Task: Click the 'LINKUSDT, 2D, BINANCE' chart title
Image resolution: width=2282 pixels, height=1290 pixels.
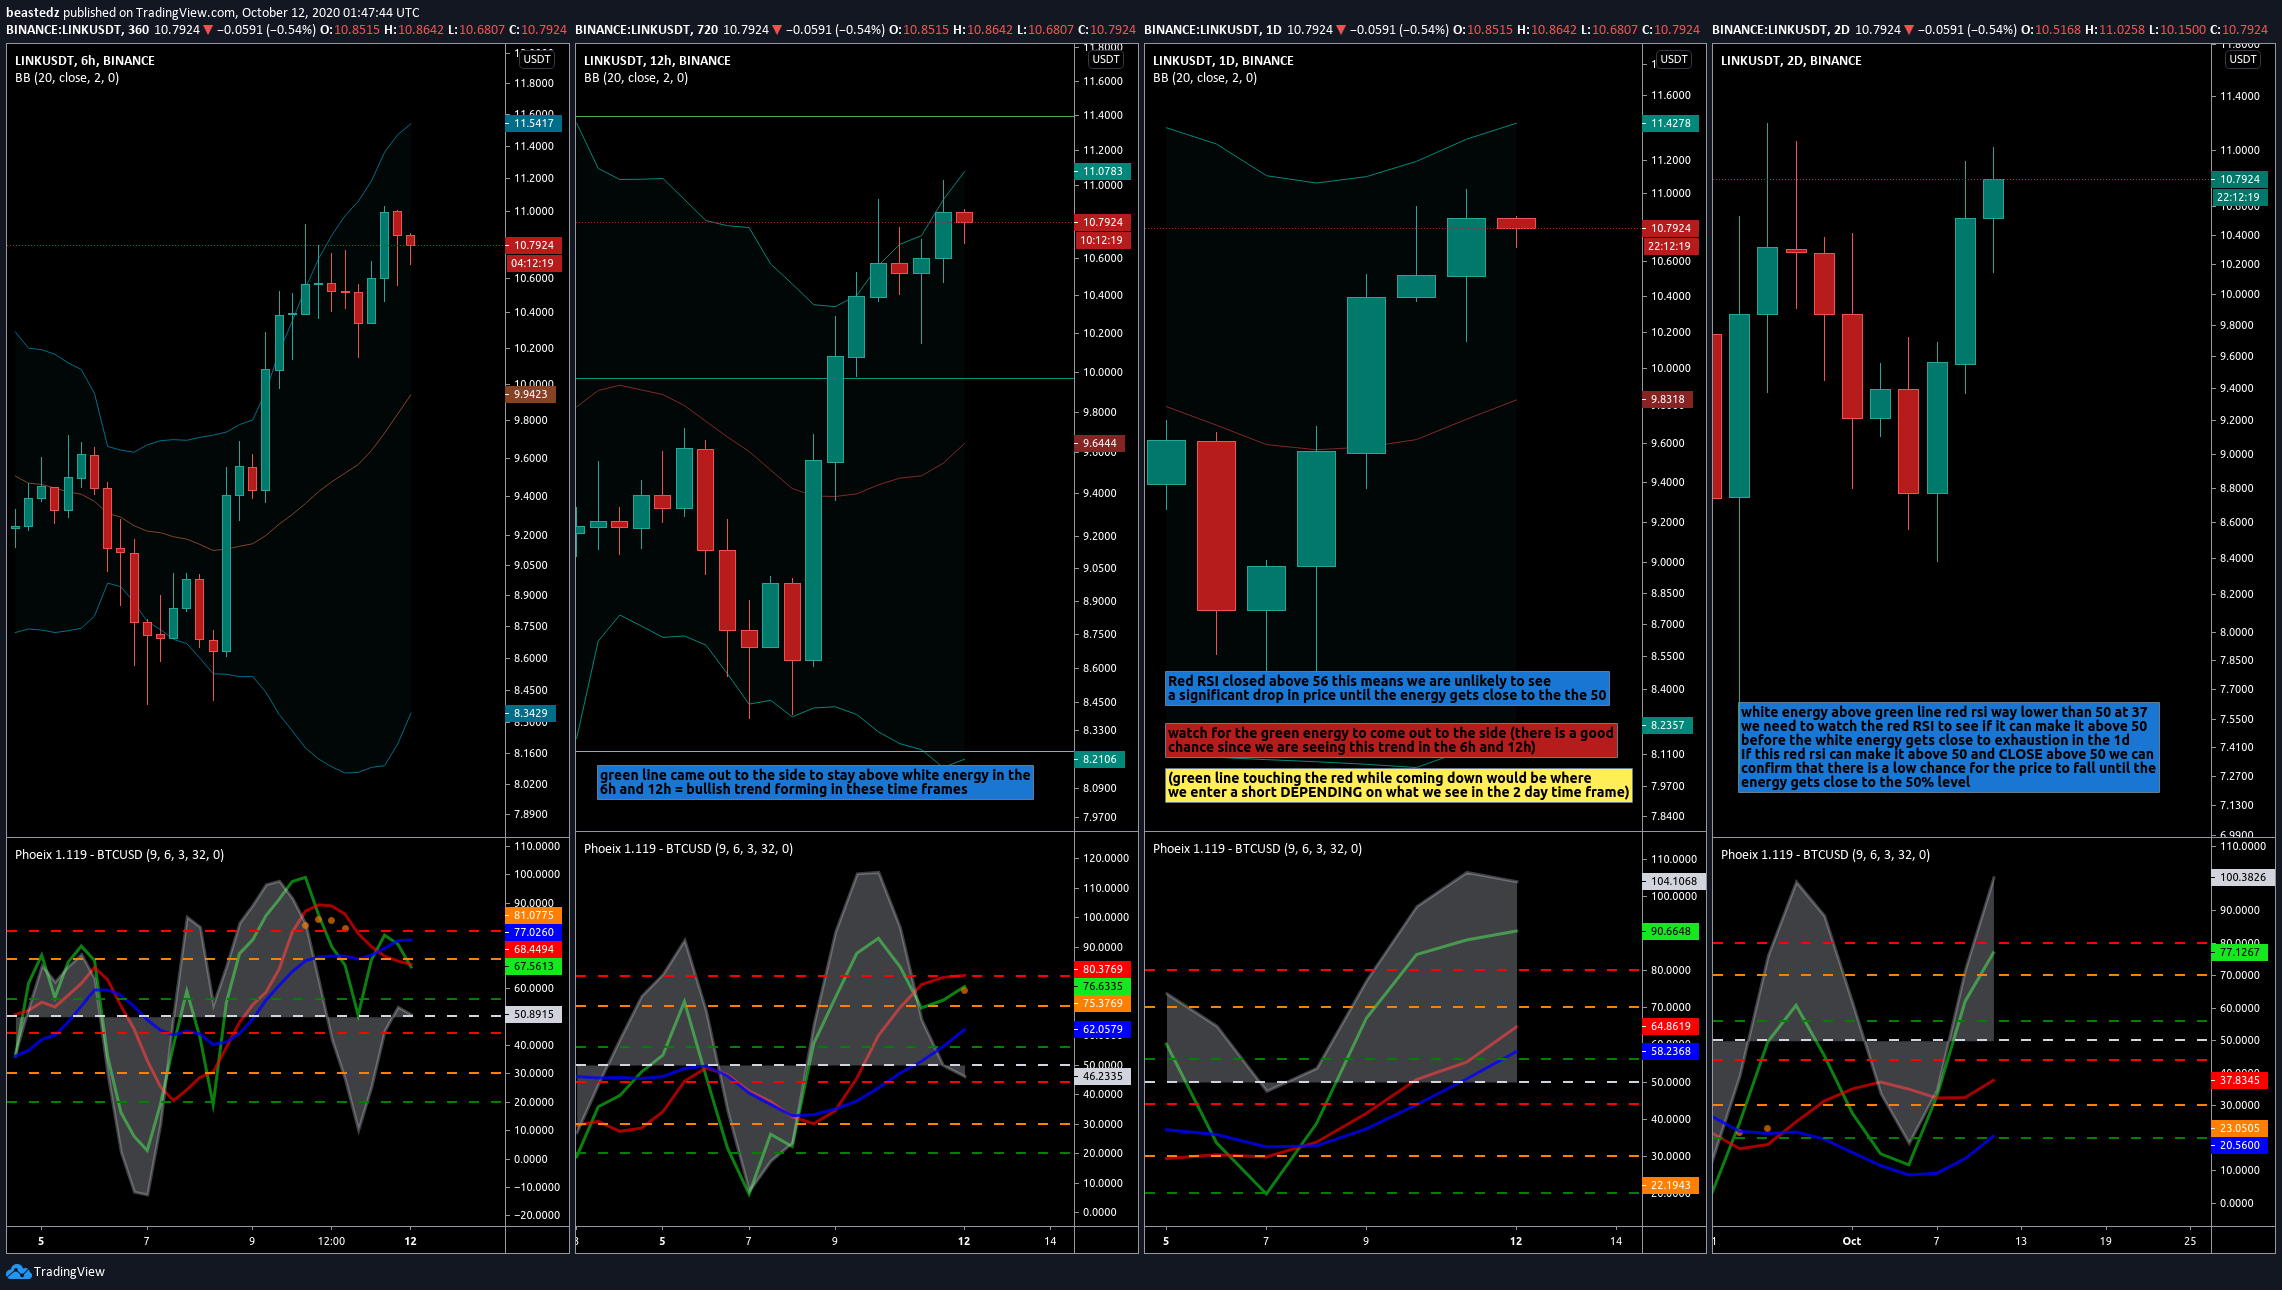Action: [x=1791, y=60]
